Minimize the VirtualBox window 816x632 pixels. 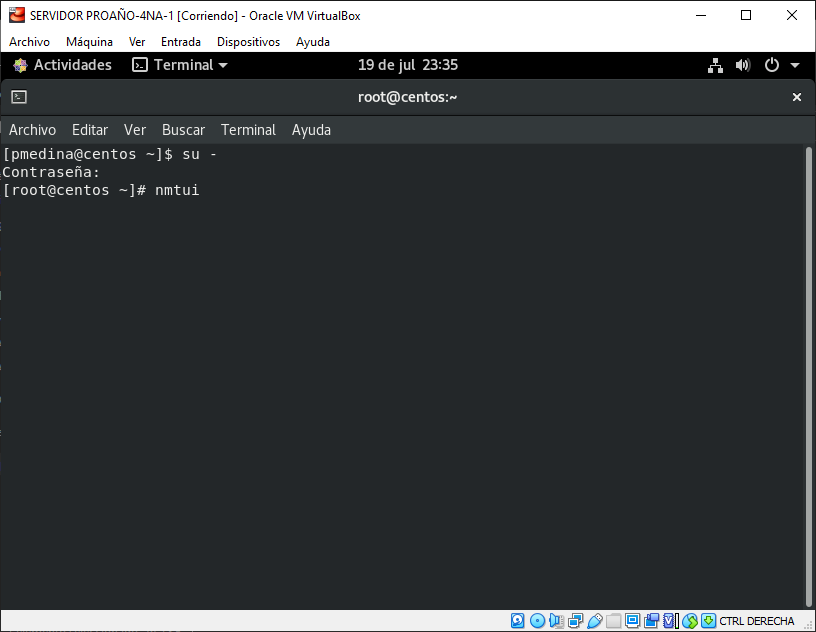click(701, 16)
